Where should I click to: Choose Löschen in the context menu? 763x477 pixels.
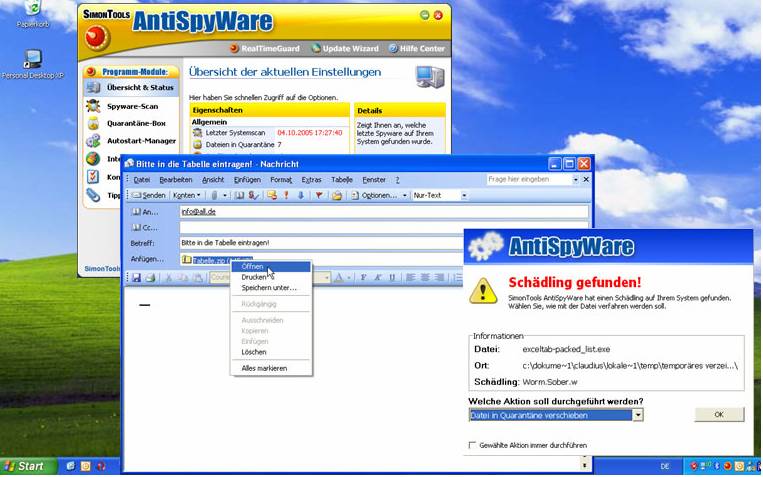pyautogui.click(x=271, y=352)
